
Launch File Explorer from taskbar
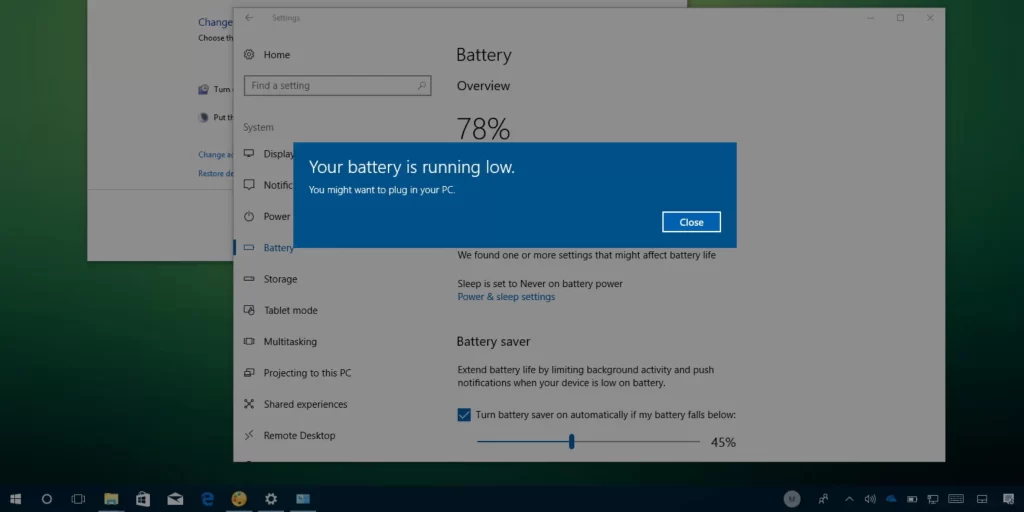tap(111, 500)
